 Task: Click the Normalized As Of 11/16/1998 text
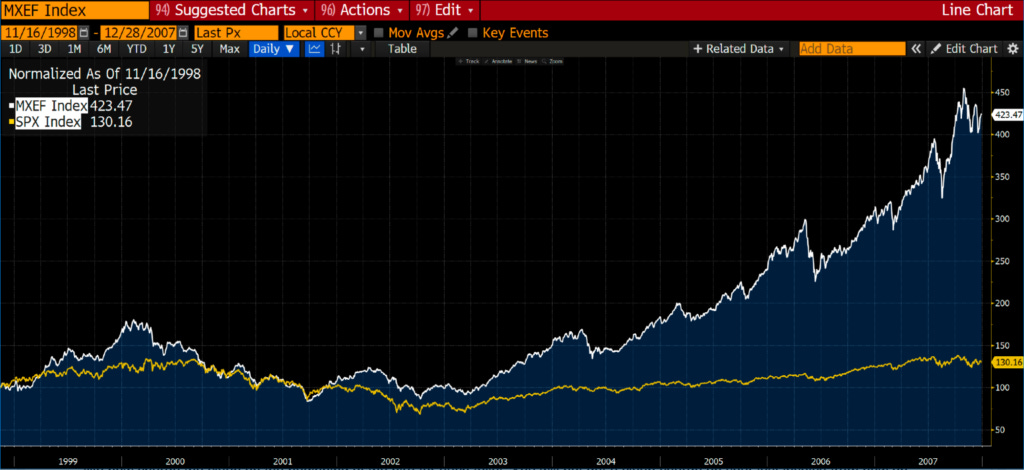coord(104,74)
